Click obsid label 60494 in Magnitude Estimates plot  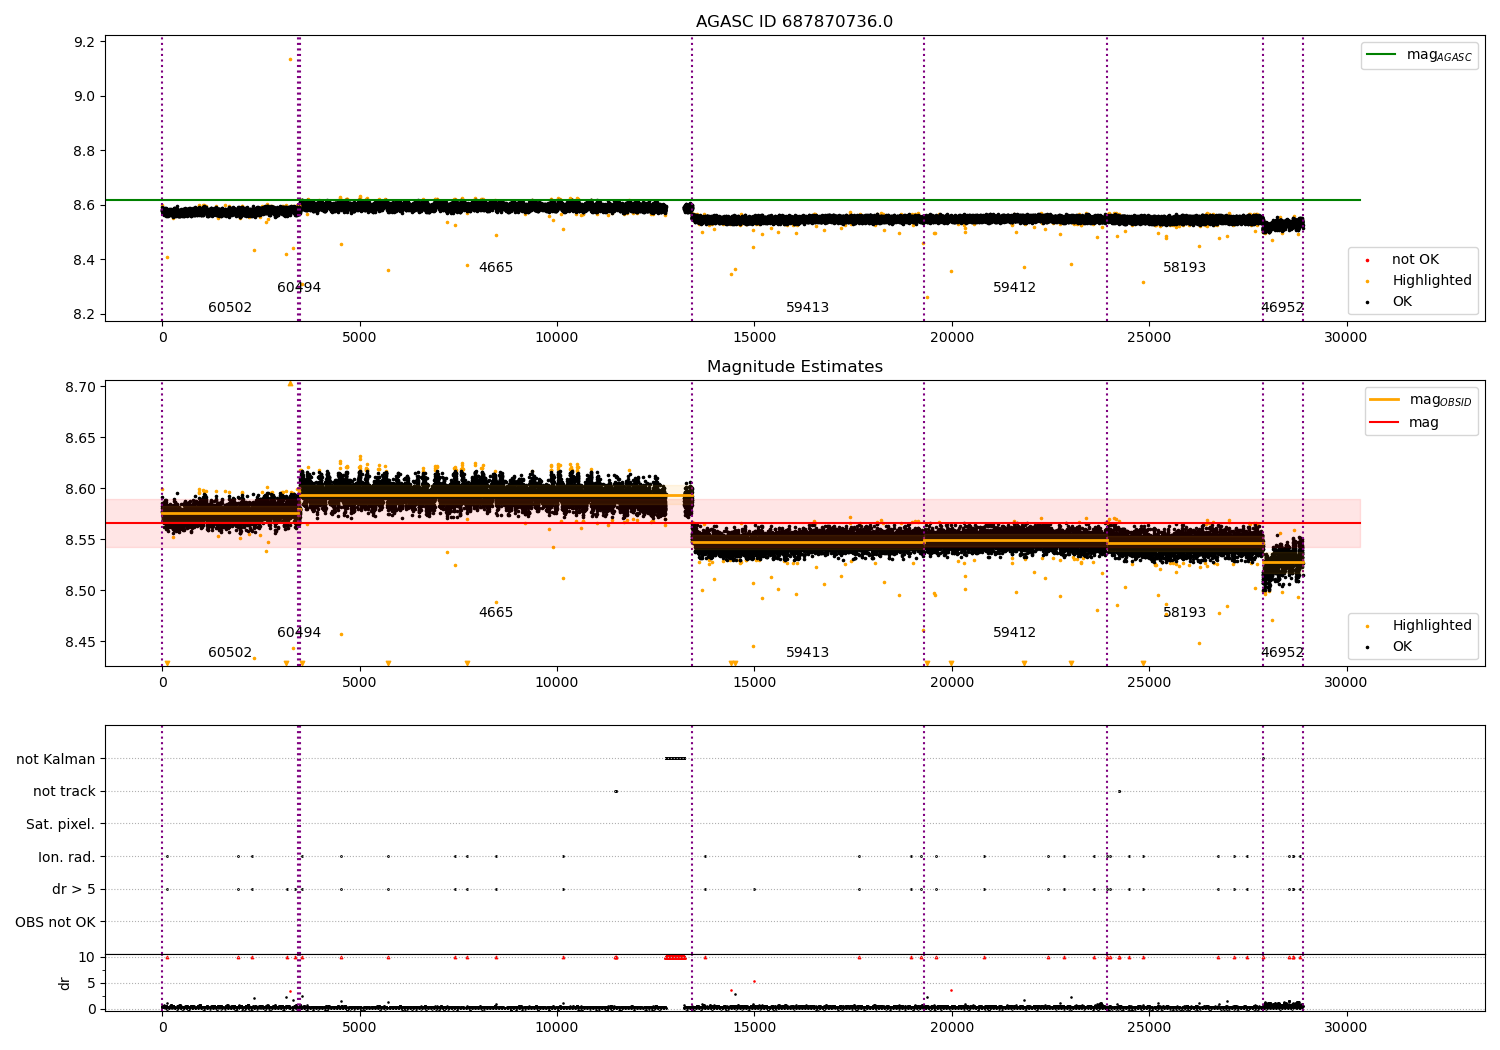coord(299,632)
